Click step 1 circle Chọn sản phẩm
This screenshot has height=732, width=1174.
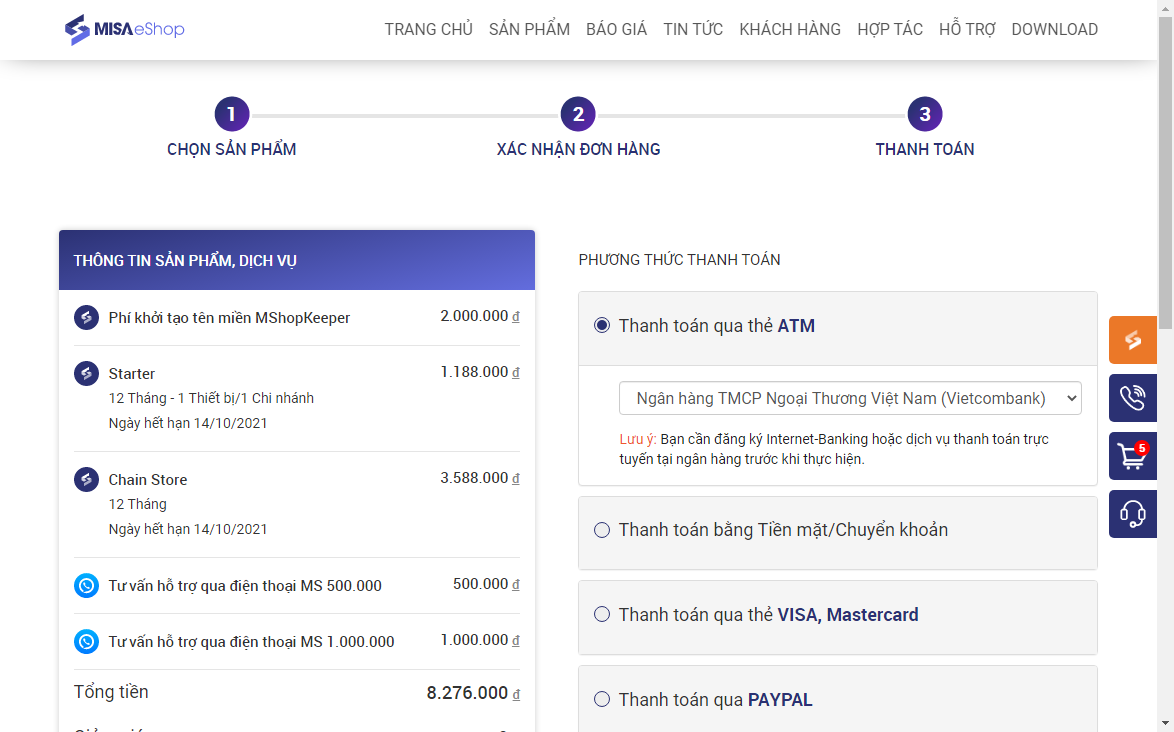(231, 114)
